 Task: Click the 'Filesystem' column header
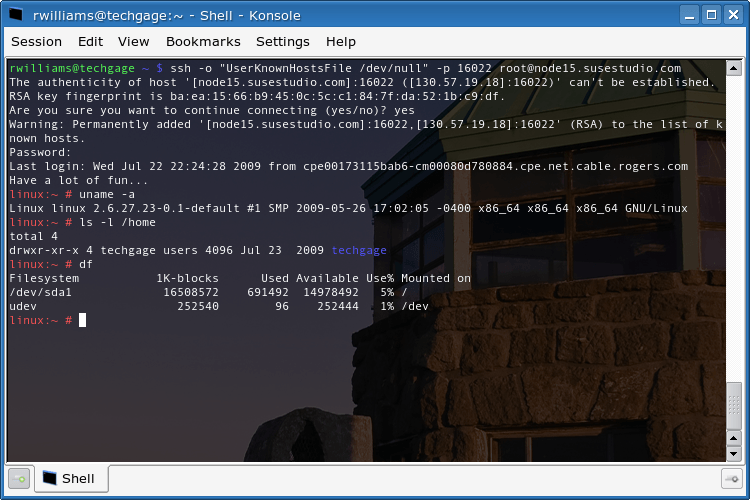44,278
